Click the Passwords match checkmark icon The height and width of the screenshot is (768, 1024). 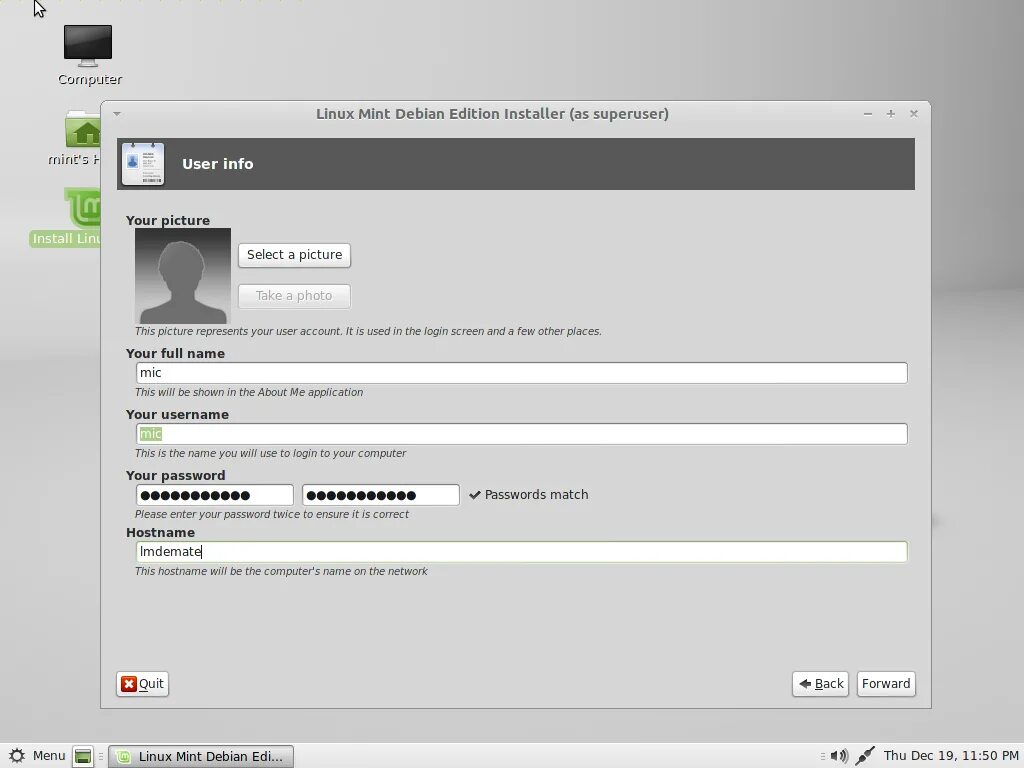(x=475, y=495)
